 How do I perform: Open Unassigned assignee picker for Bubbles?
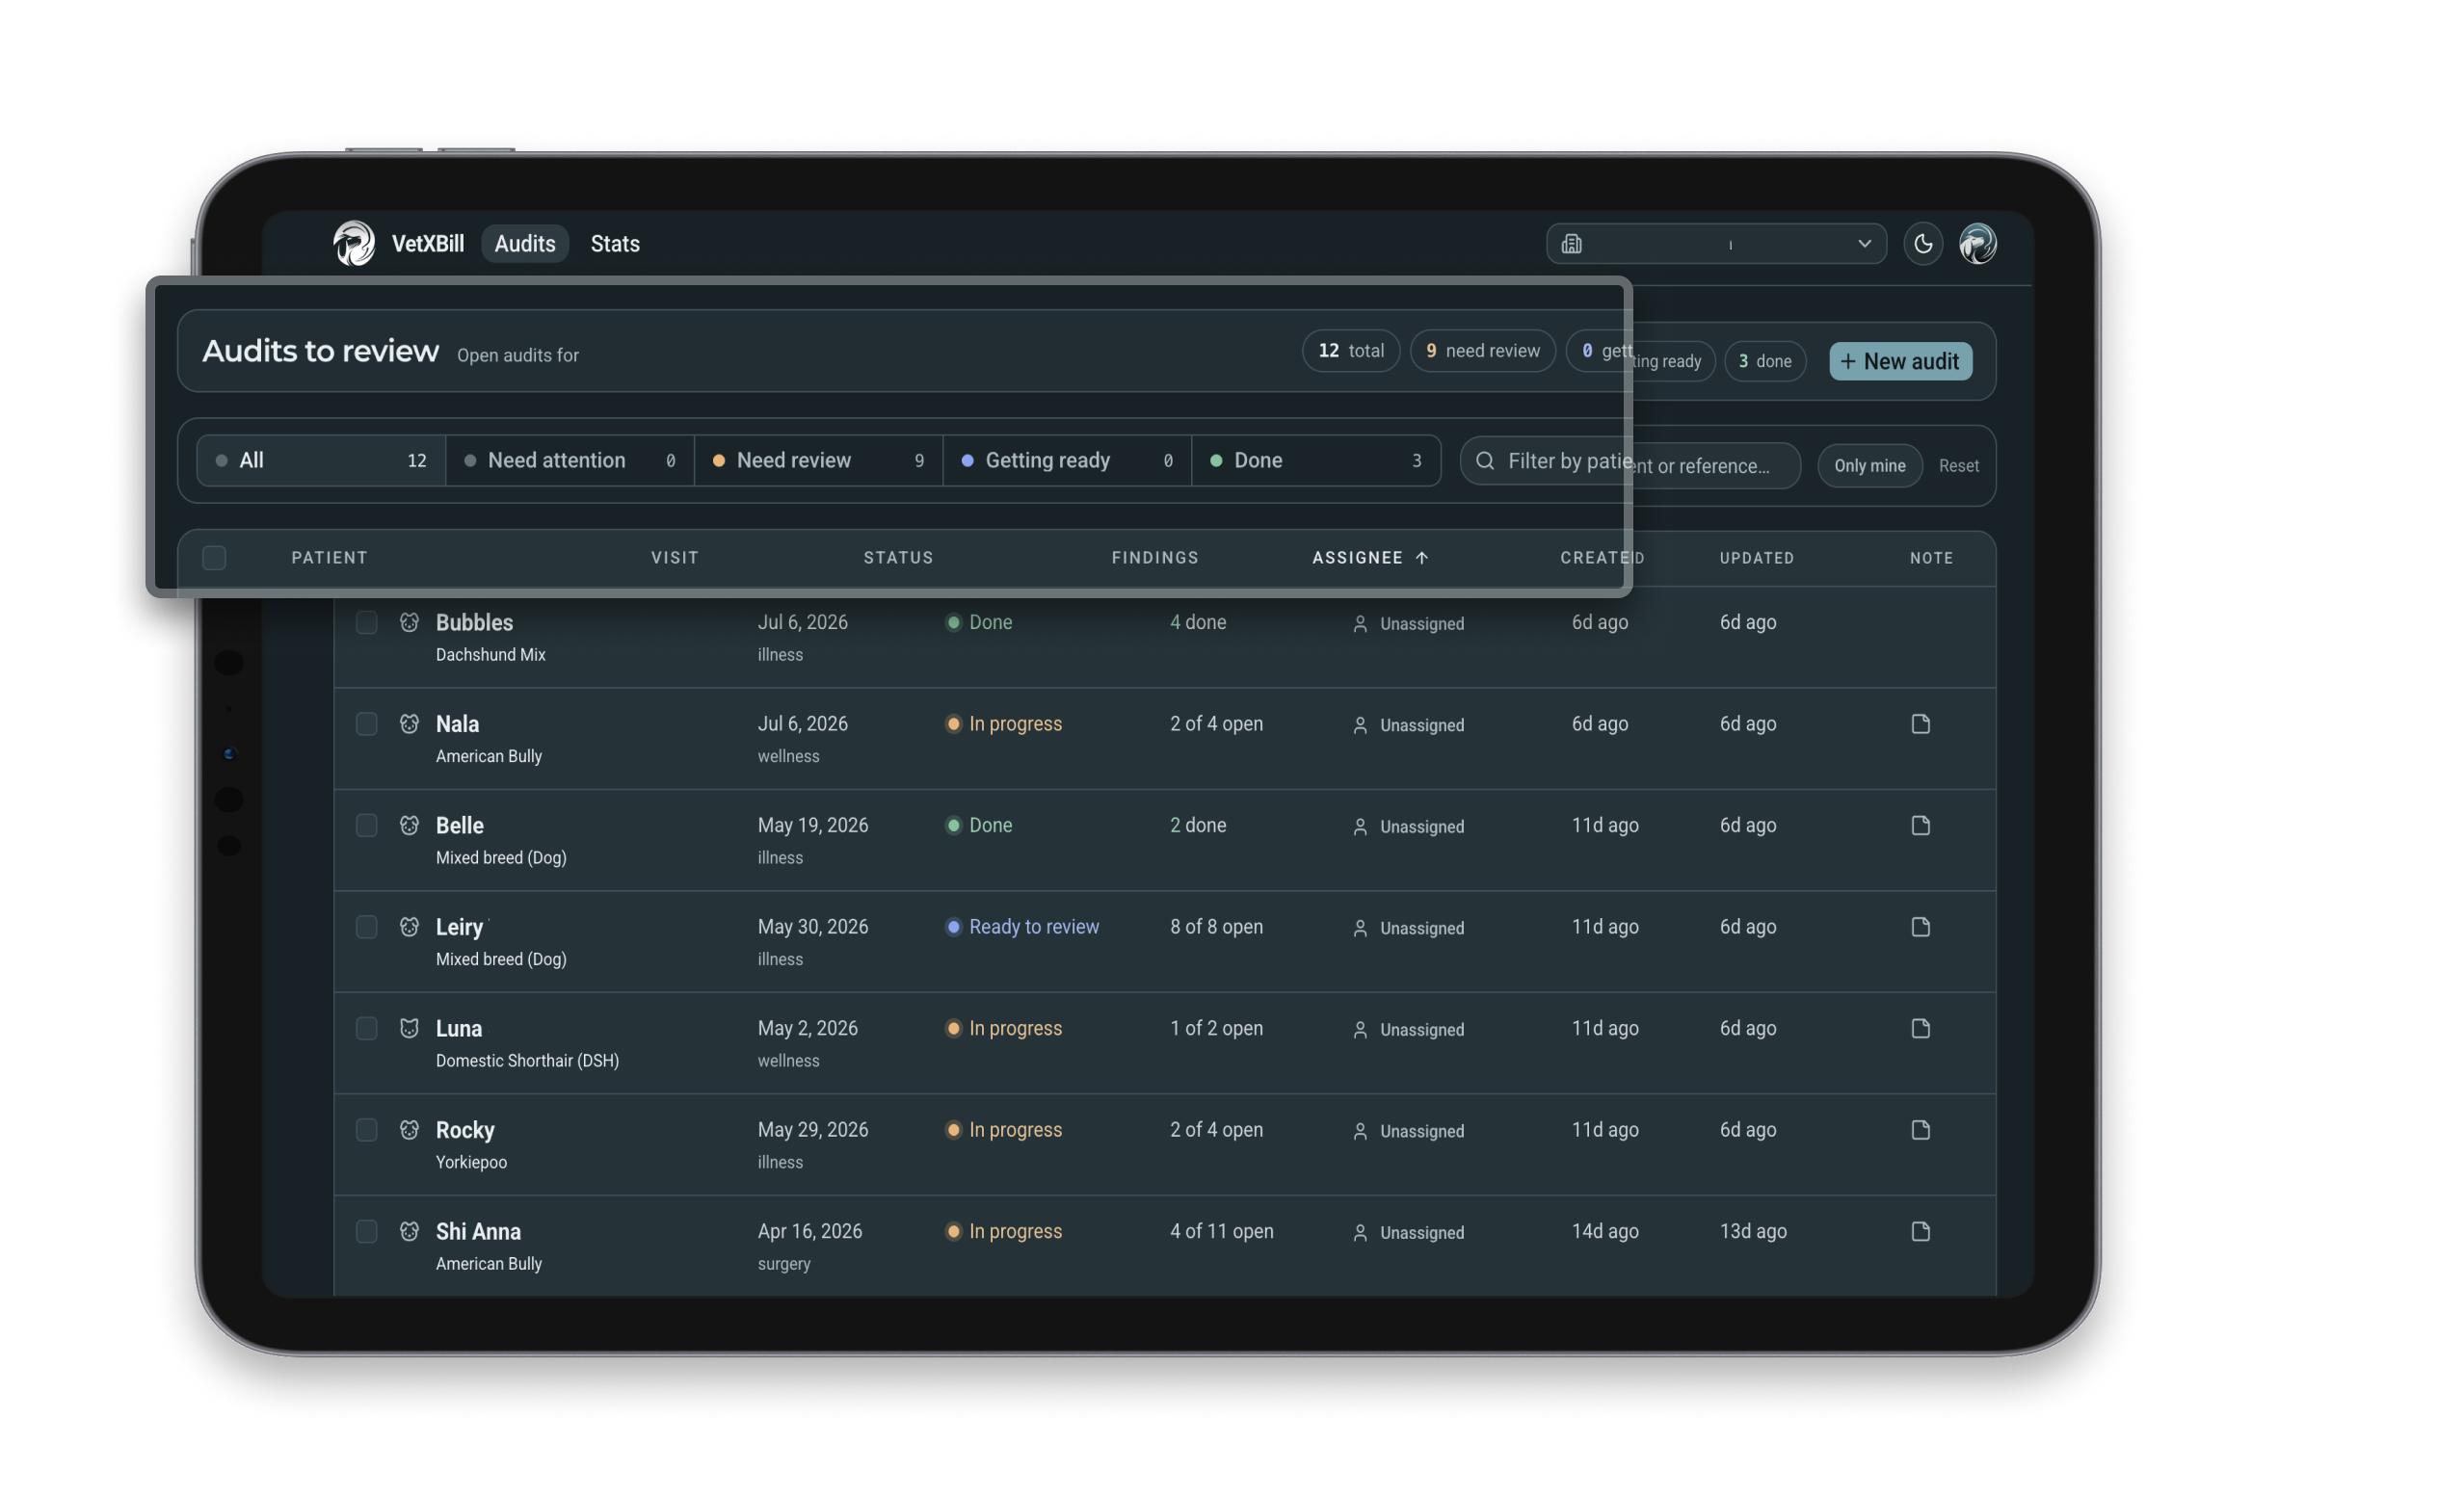click(x=1408, y=624)
